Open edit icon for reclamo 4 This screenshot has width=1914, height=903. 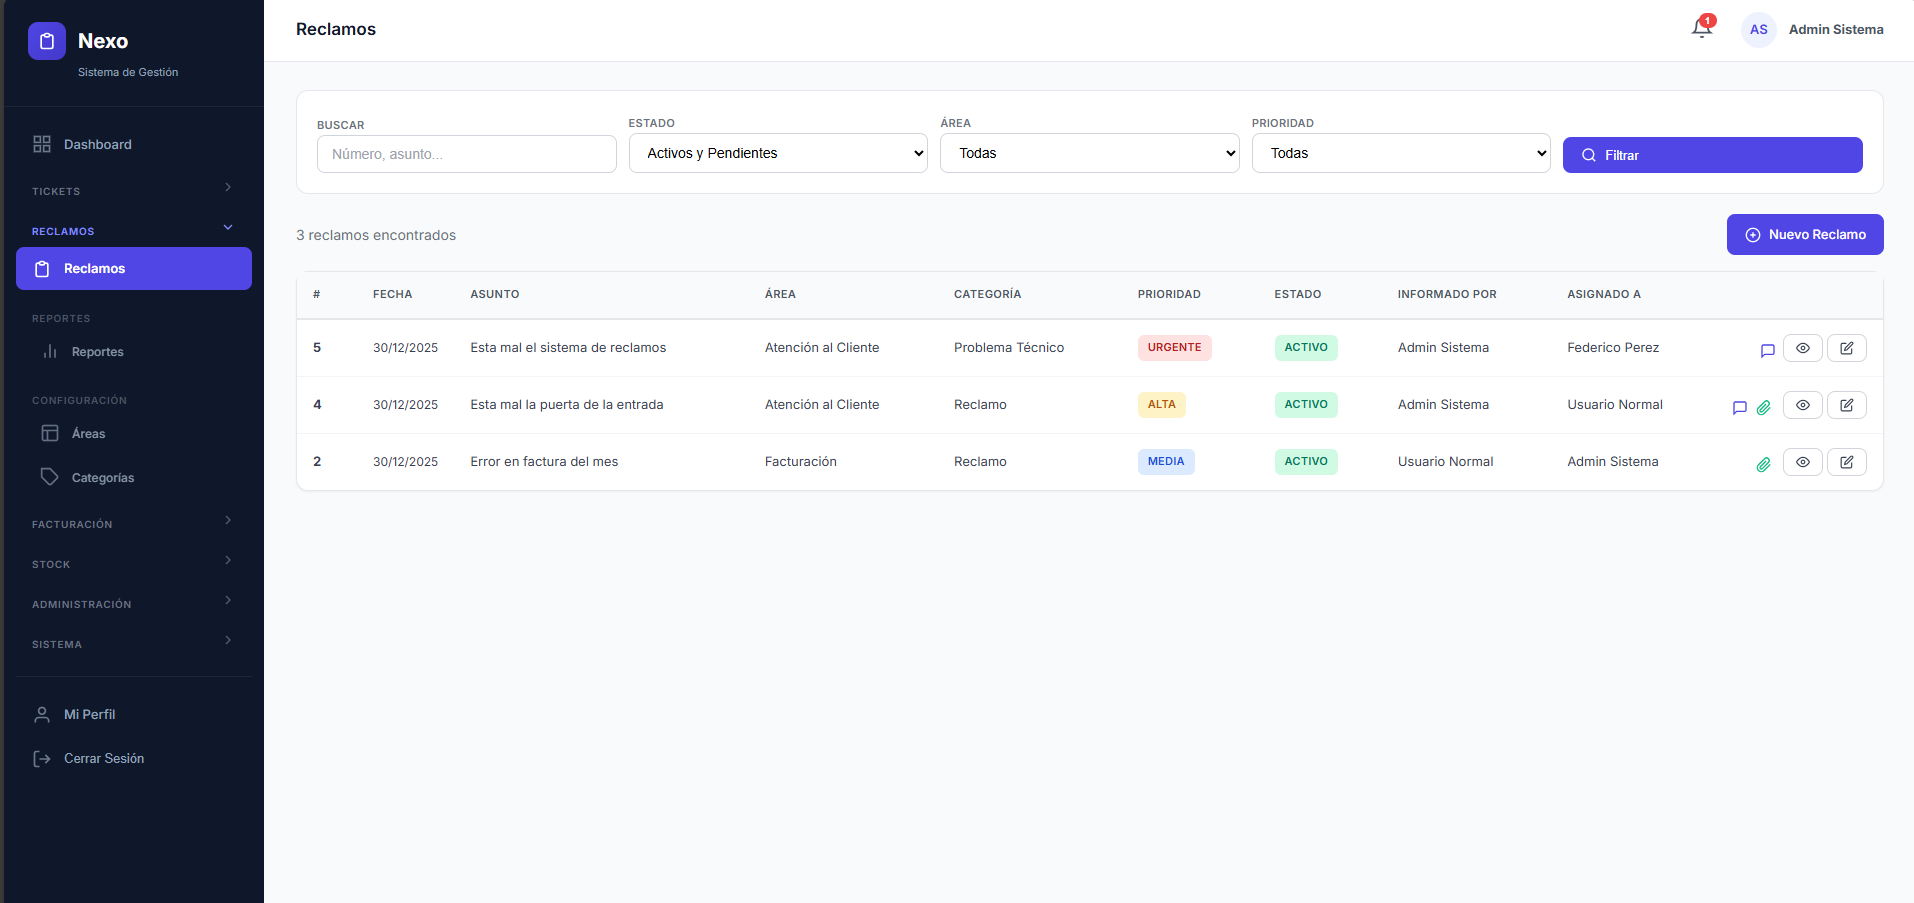[1846, 405]
